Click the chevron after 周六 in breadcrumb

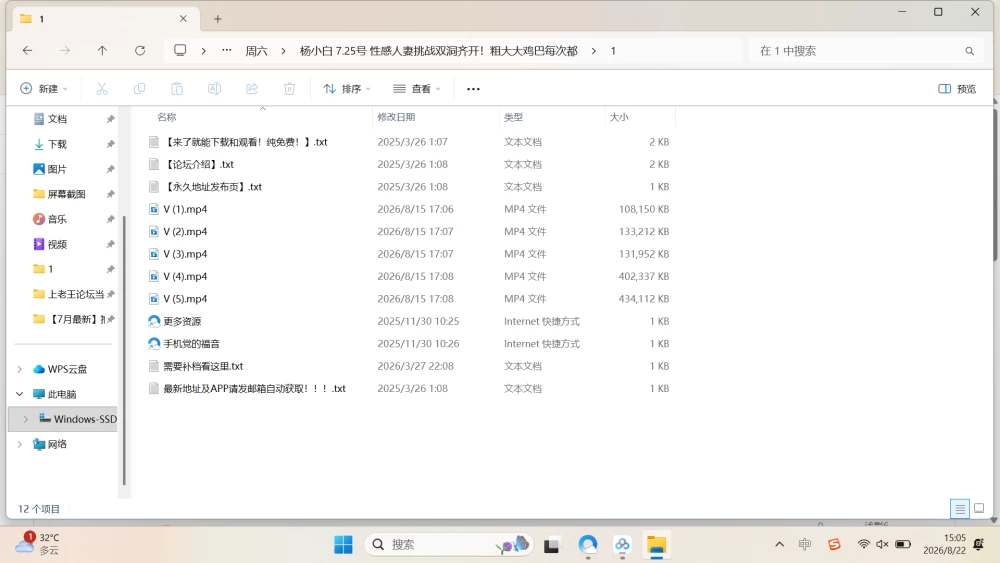(x=283, y=50)
